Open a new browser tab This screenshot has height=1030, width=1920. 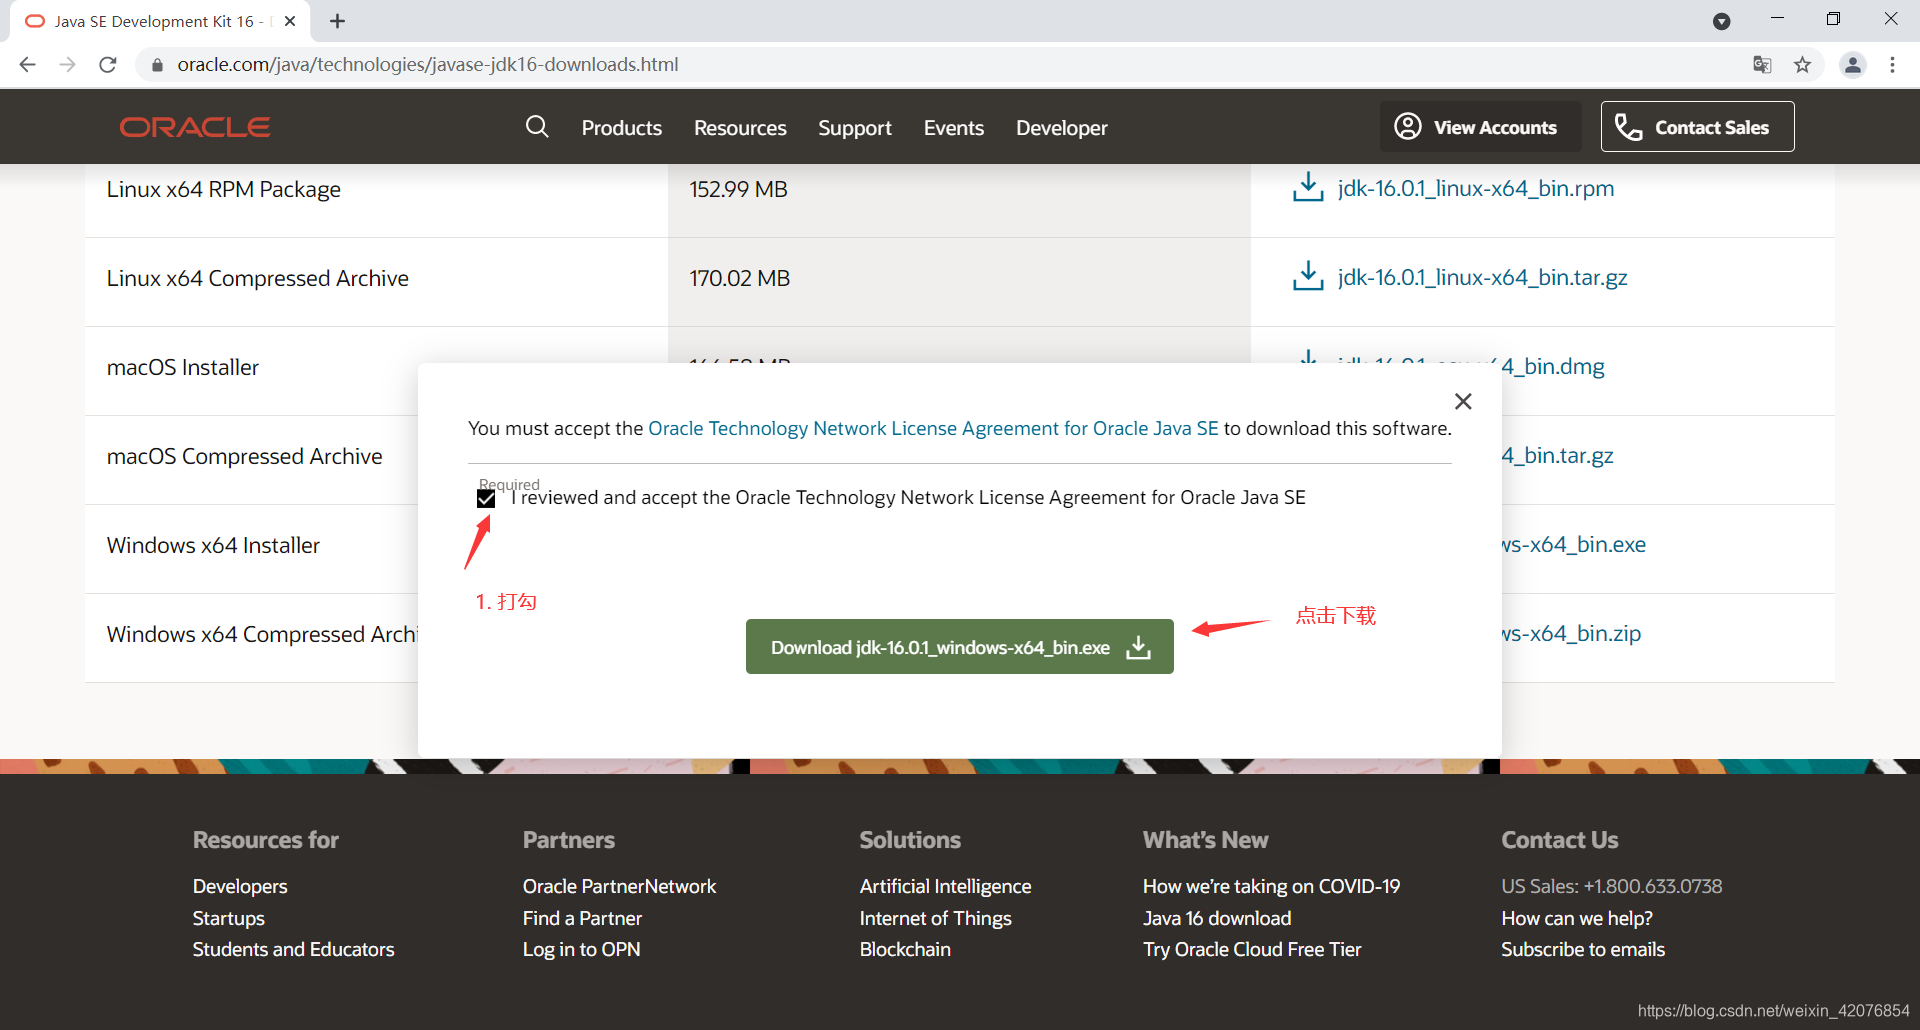pyautogui.click(x=337, y=21)
